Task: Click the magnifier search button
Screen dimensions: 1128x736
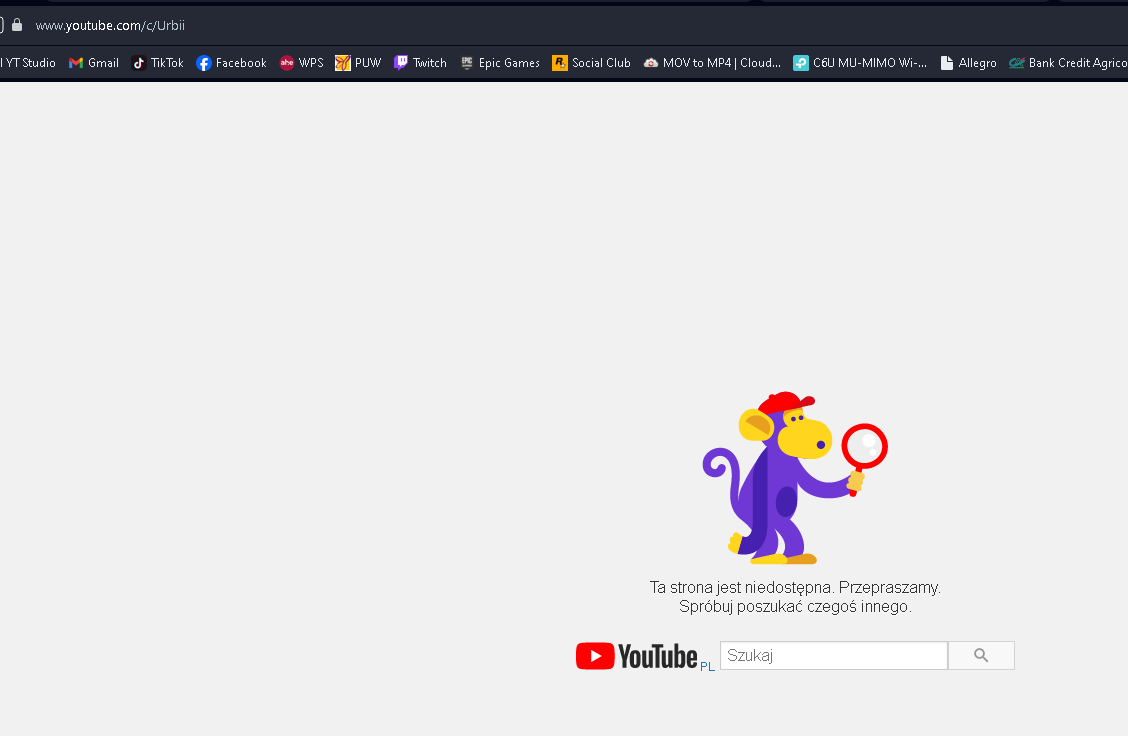Action: coord(981,655)
